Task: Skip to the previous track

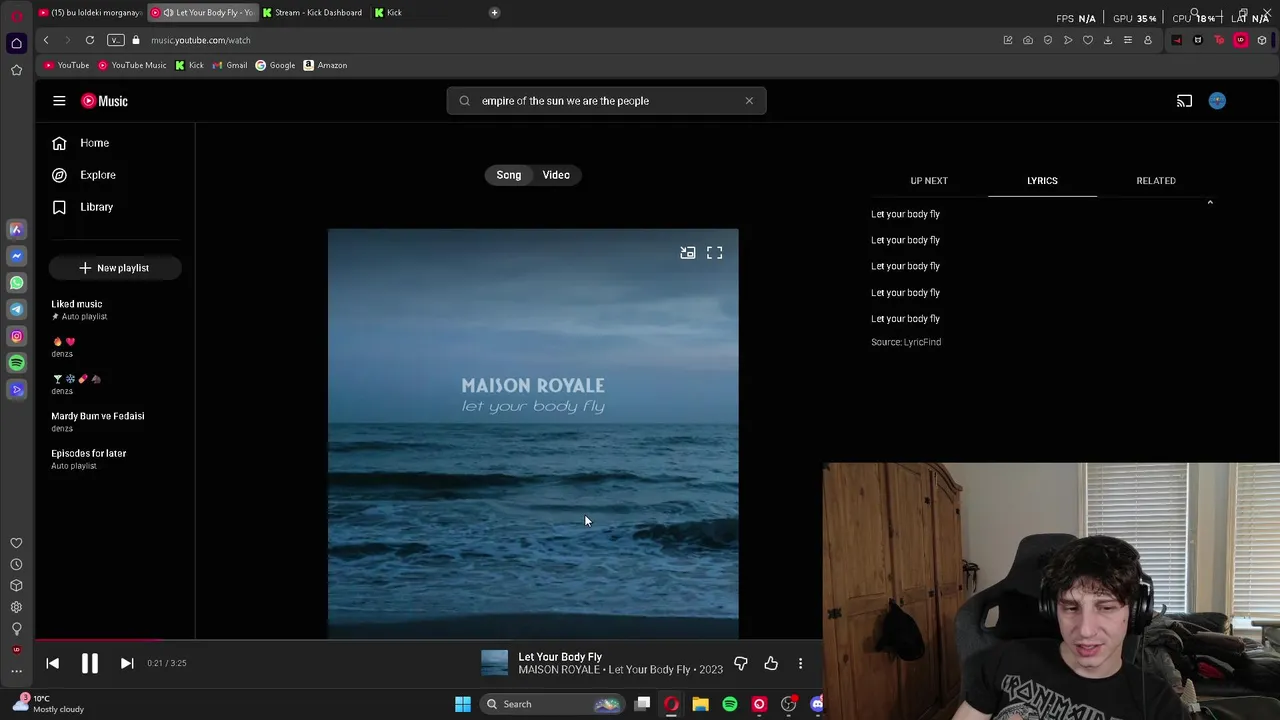Action: [53, 663]
